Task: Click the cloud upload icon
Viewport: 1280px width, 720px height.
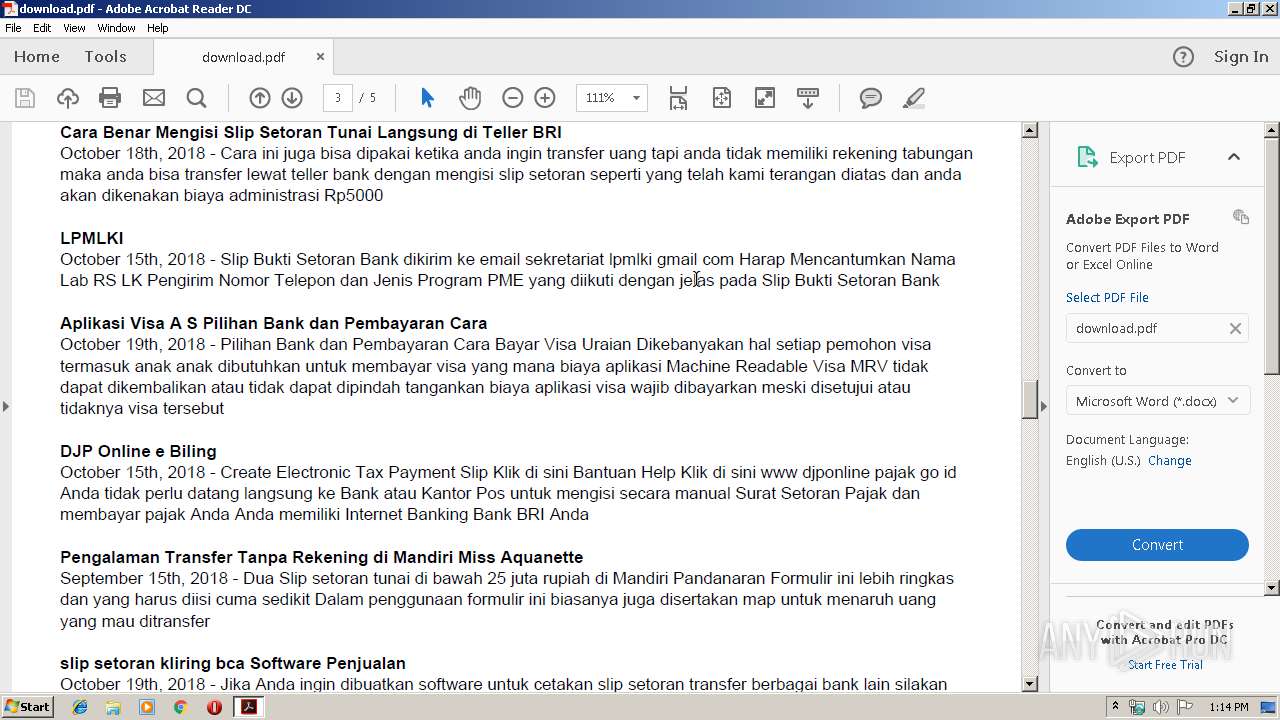Action: (67, 98)
